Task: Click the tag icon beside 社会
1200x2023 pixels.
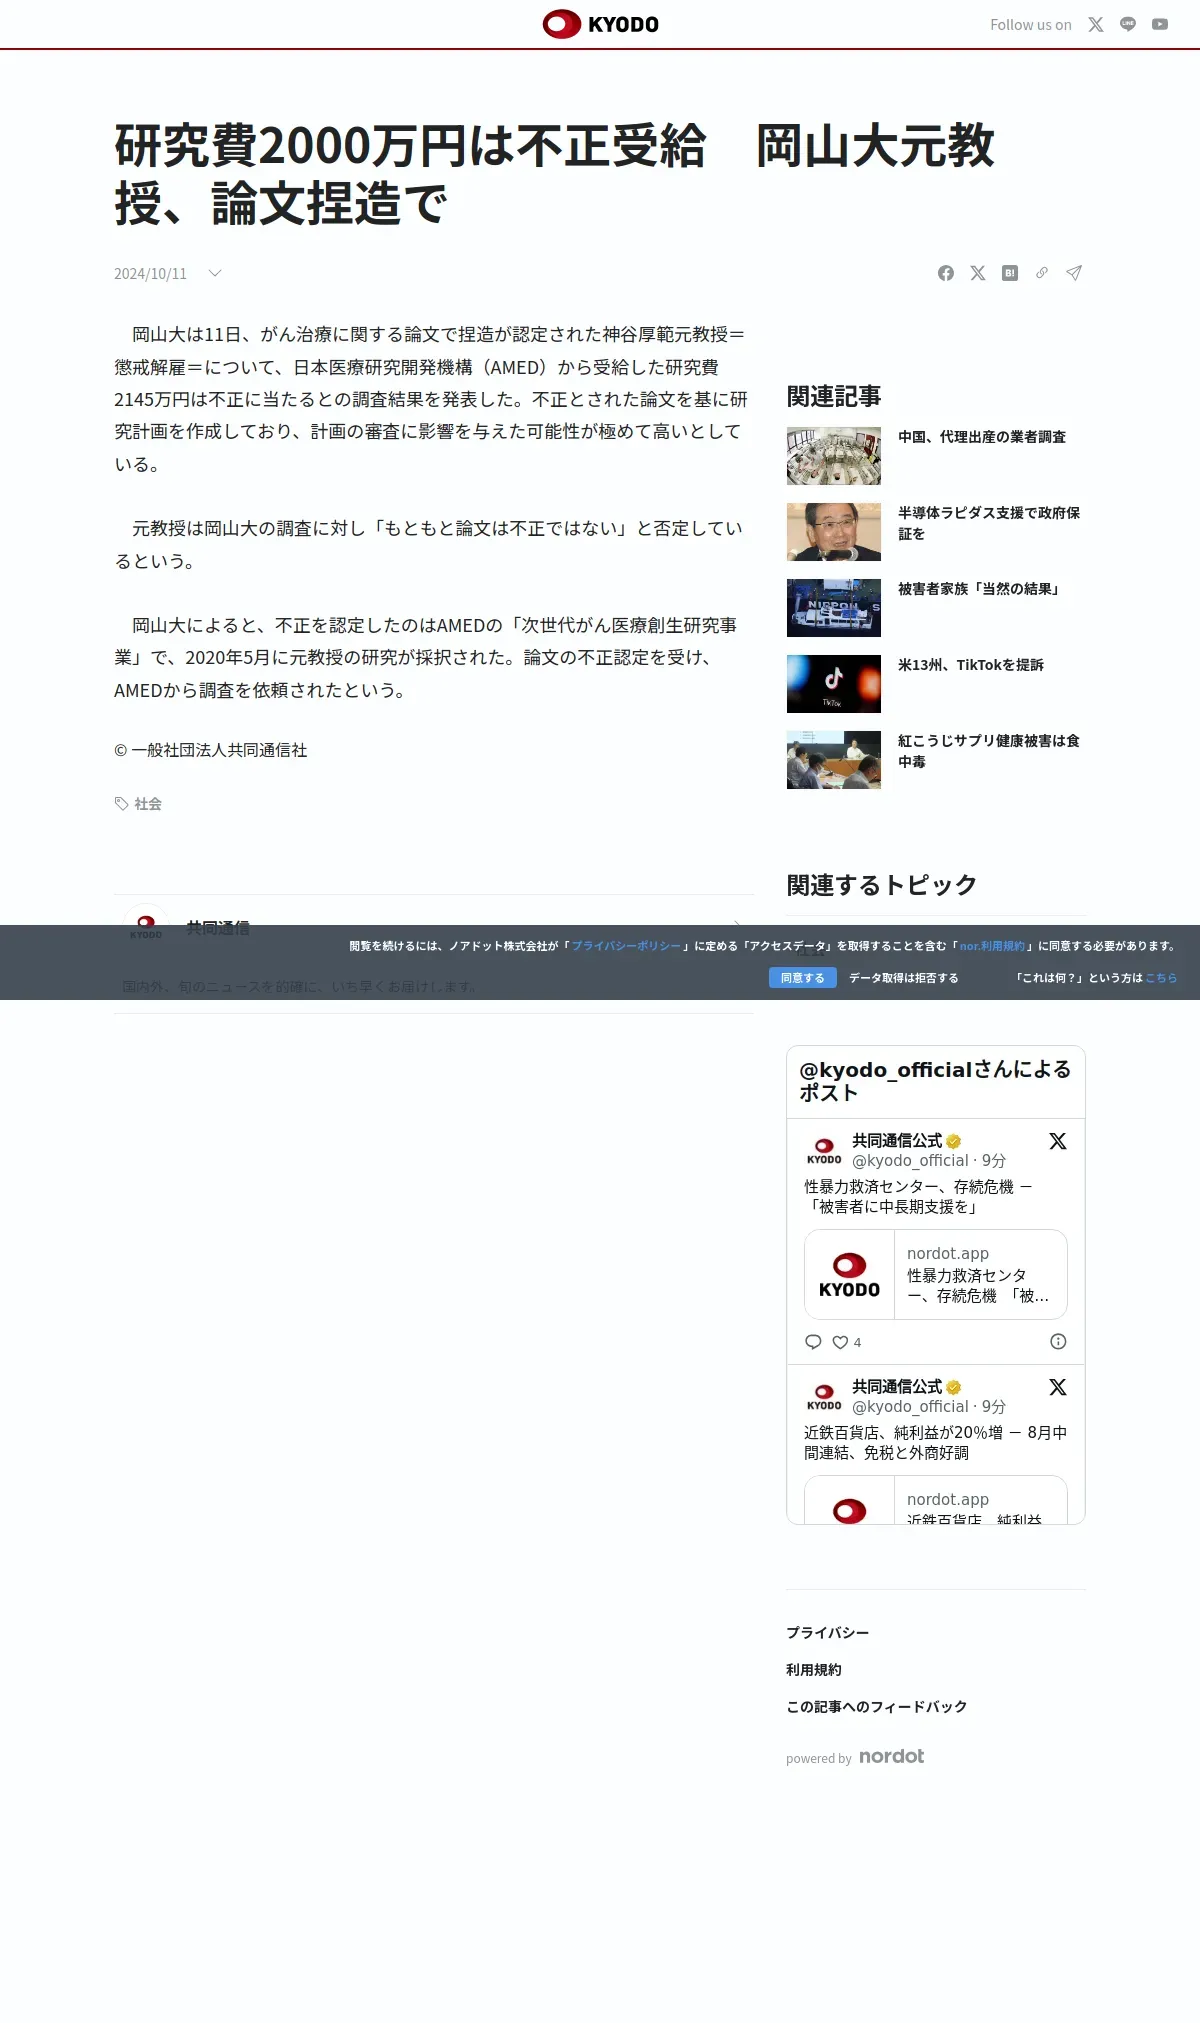Action: [121, 804]
